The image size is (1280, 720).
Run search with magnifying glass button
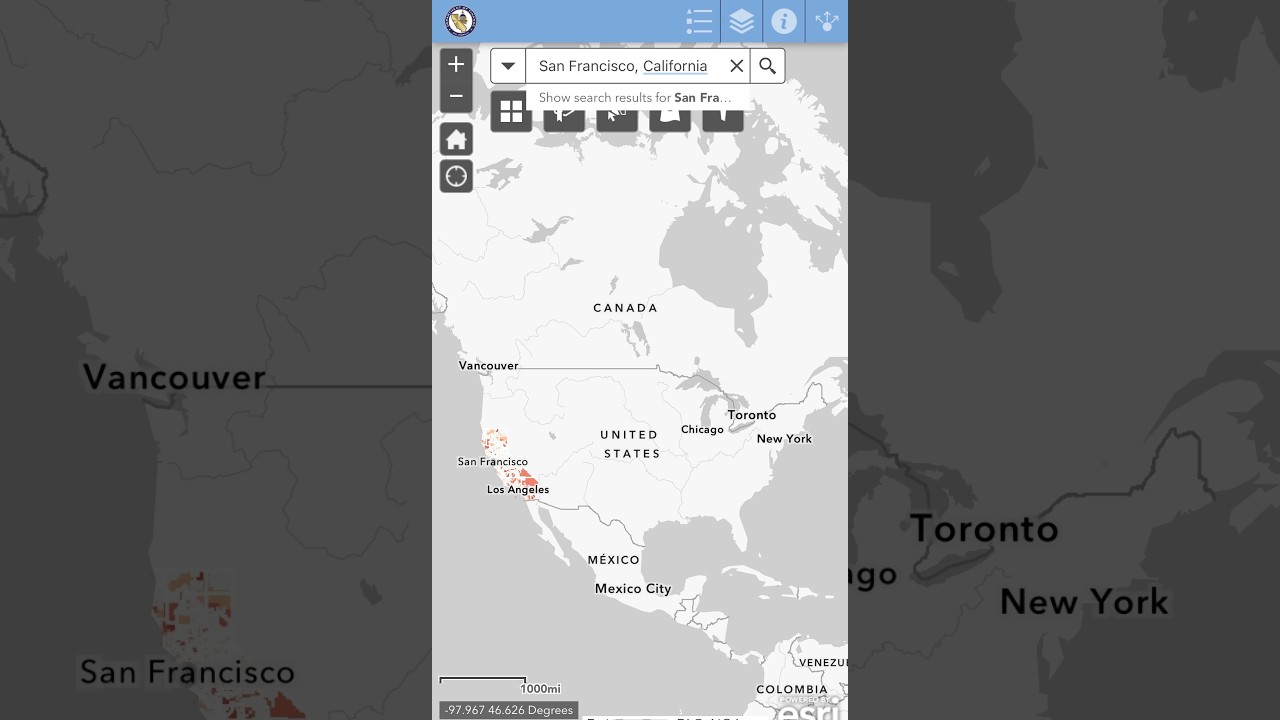767,66
